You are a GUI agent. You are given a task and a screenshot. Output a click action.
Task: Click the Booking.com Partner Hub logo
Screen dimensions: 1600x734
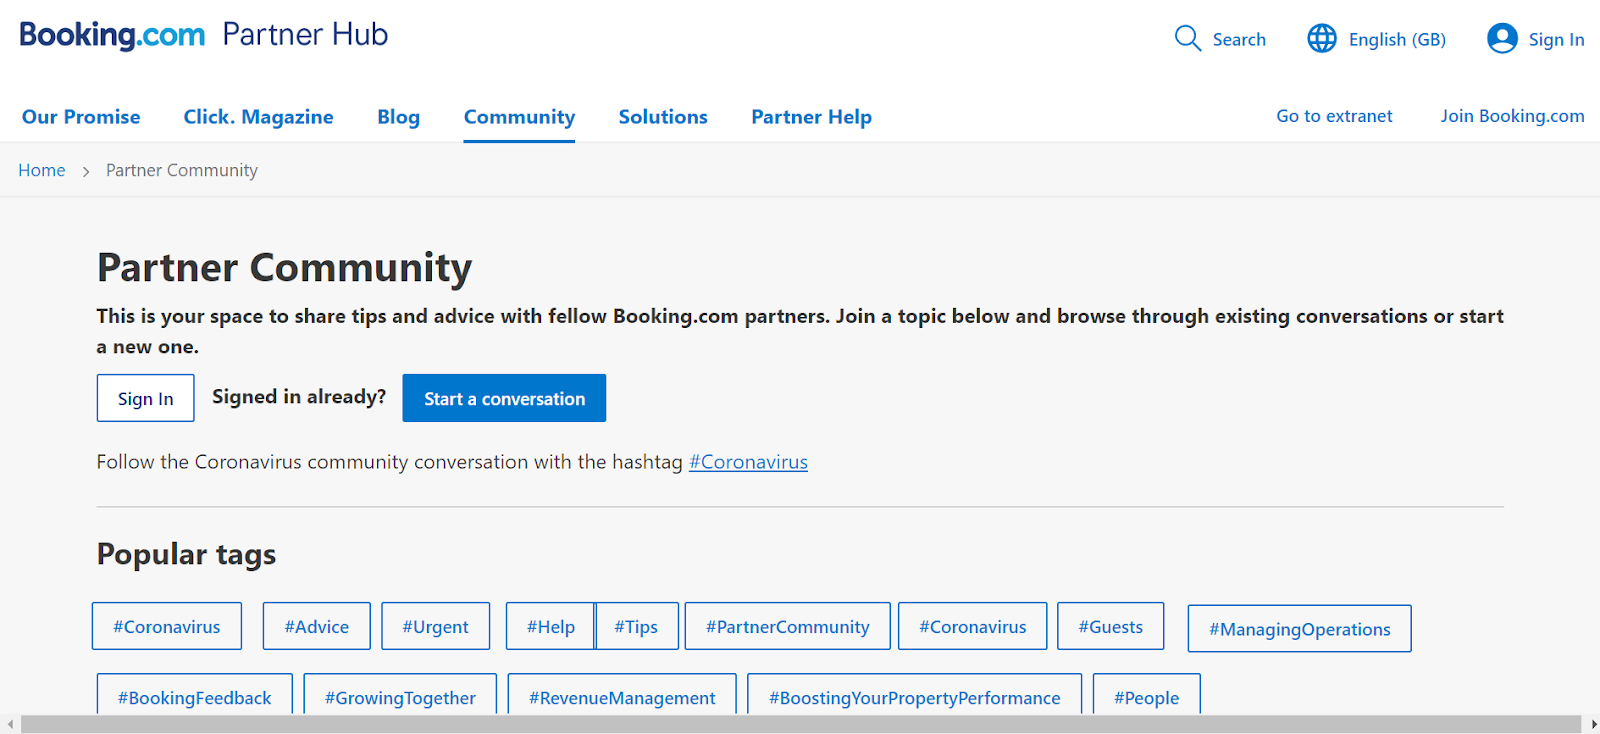point(204,35)
